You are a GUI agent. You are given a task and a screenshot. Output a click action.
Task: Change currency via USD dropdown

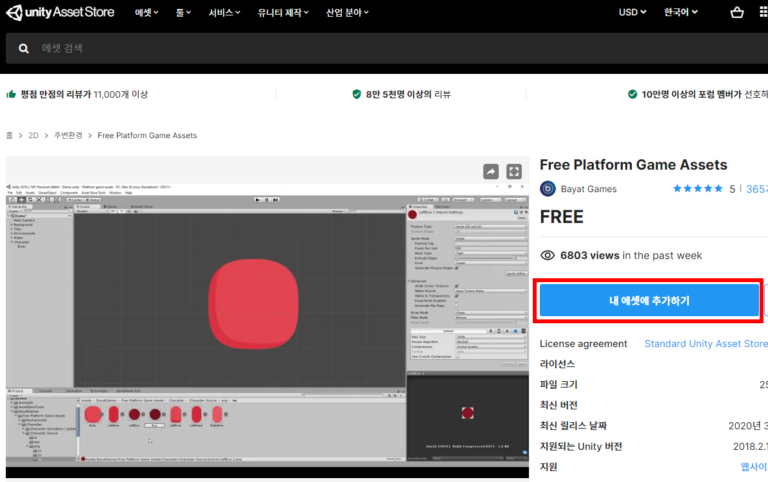click(x=632, y=12)
